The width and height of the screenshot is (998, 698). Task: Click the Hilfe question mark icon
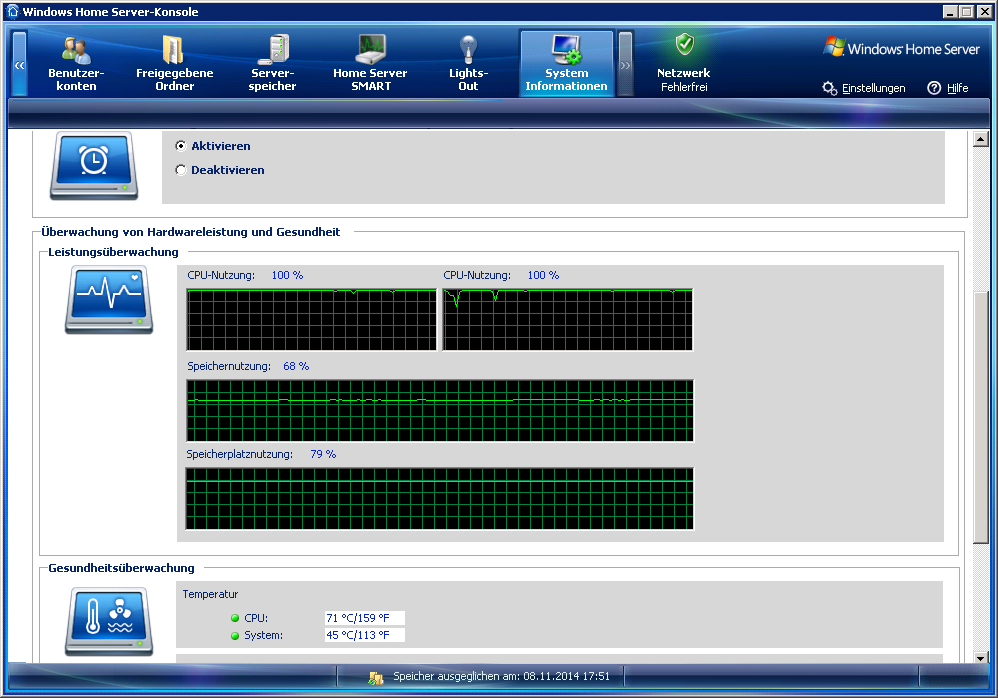(x=934, y=88)
